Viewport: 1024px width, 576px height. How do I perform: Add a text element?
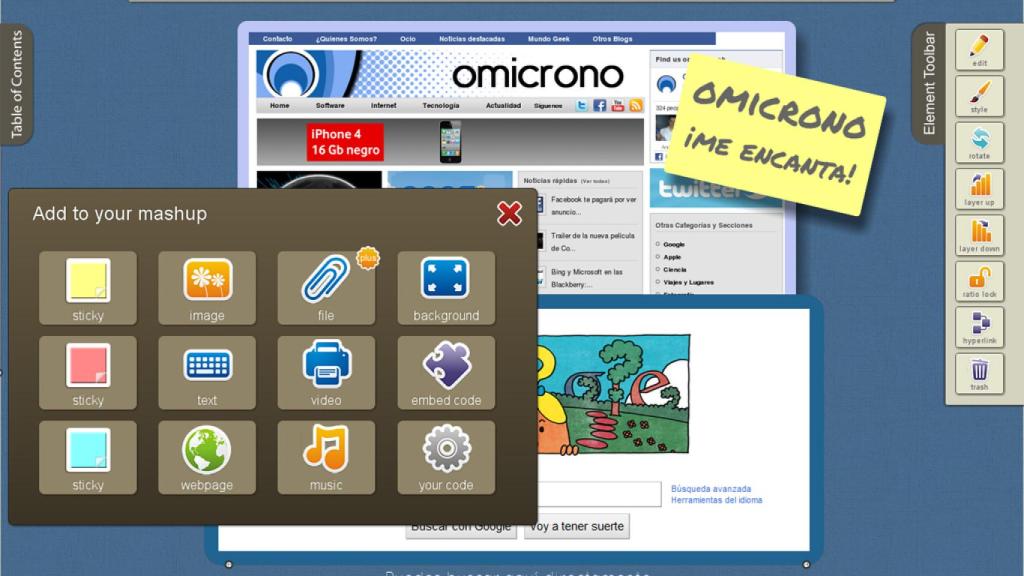pyautogui.click(x=206, y=373)
